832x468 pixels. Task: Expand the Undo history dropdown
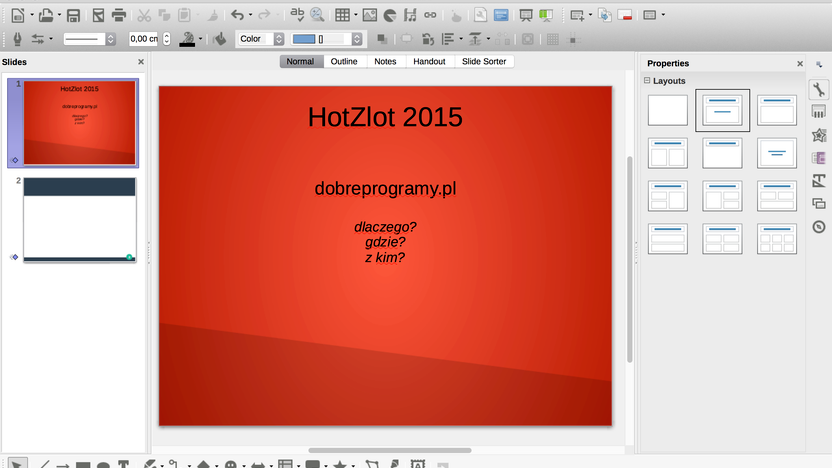pyautogui.click(x=250, y=15)
